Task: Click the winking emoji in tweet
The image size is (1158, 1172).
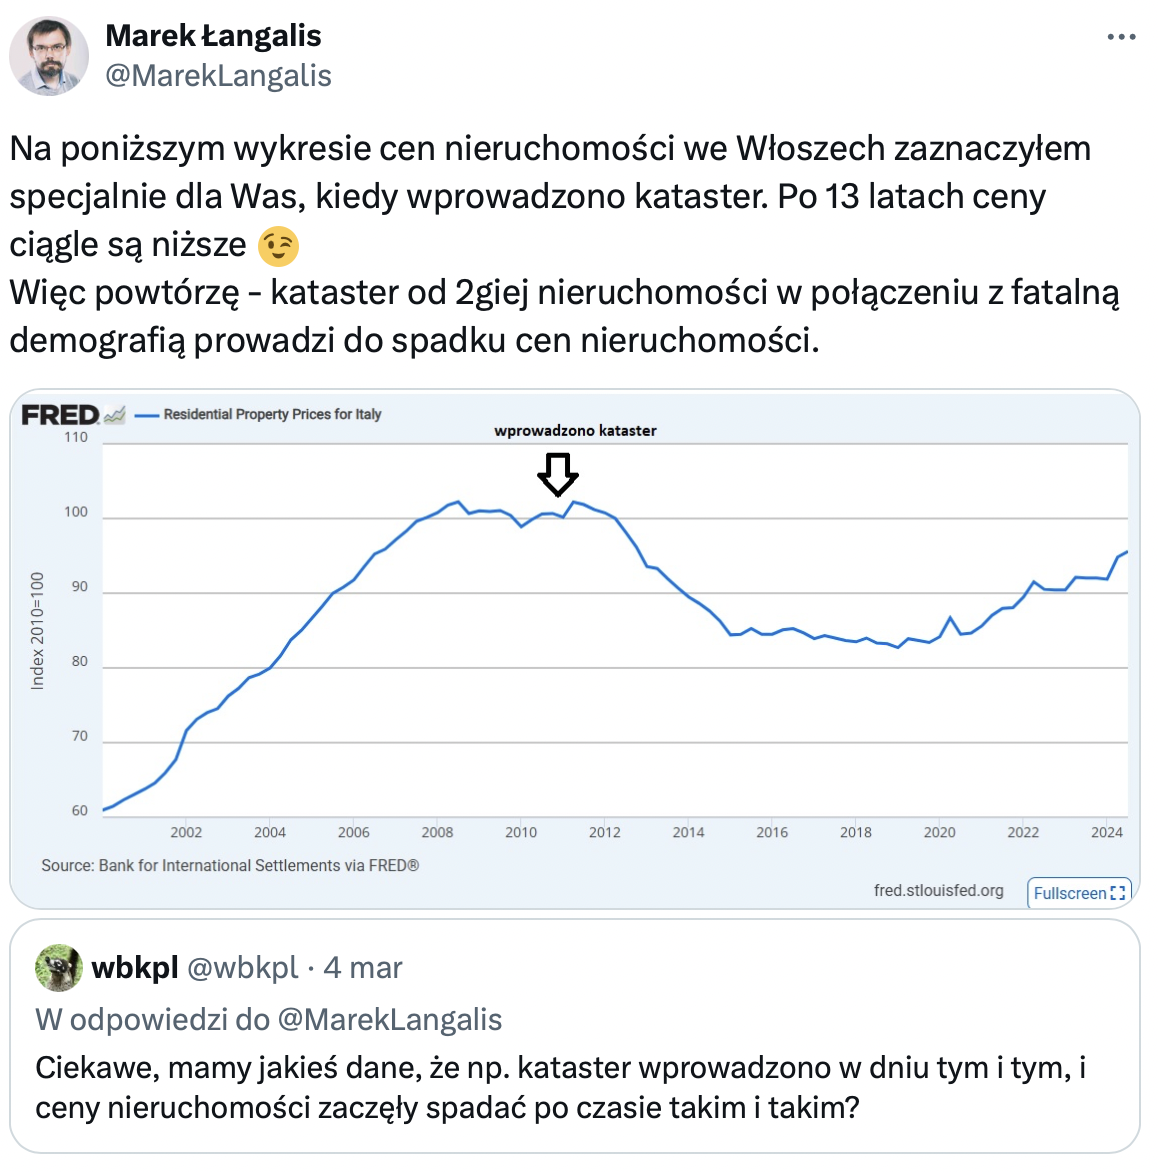Action: pyautogui.click(x=278, y=246)
